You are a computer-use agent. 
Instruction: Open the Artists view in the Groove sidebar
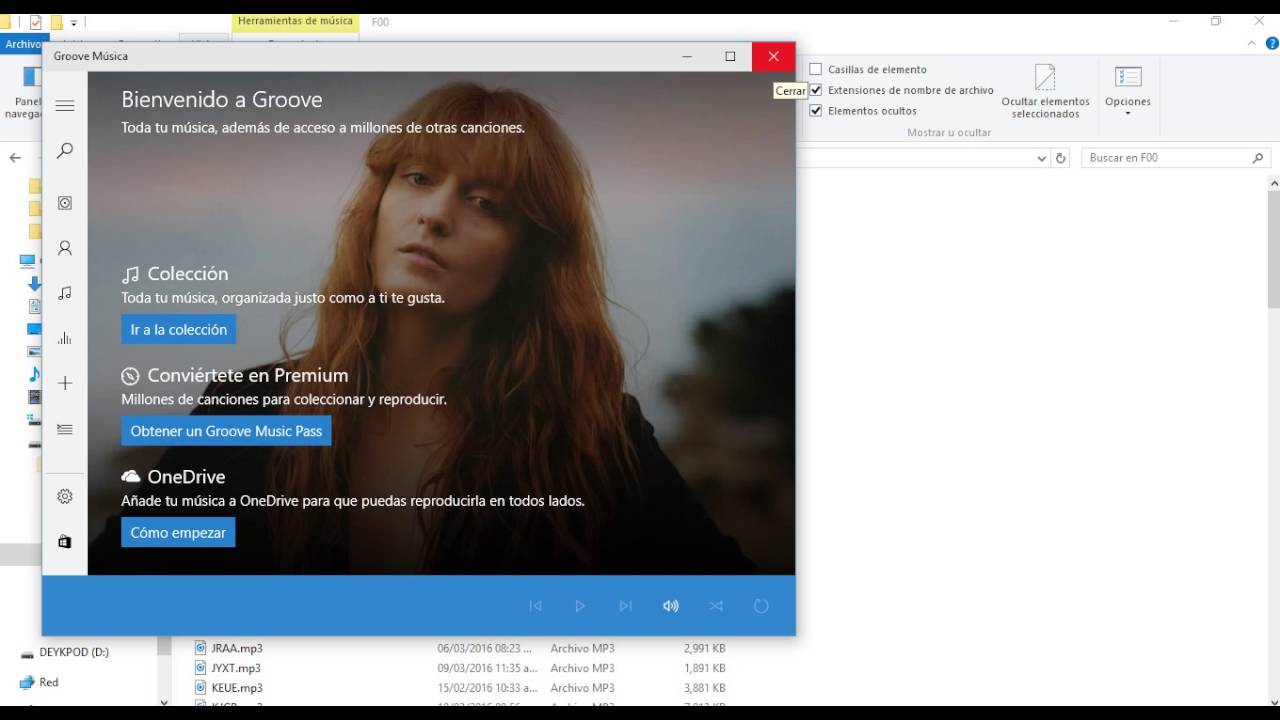(65, 248)
